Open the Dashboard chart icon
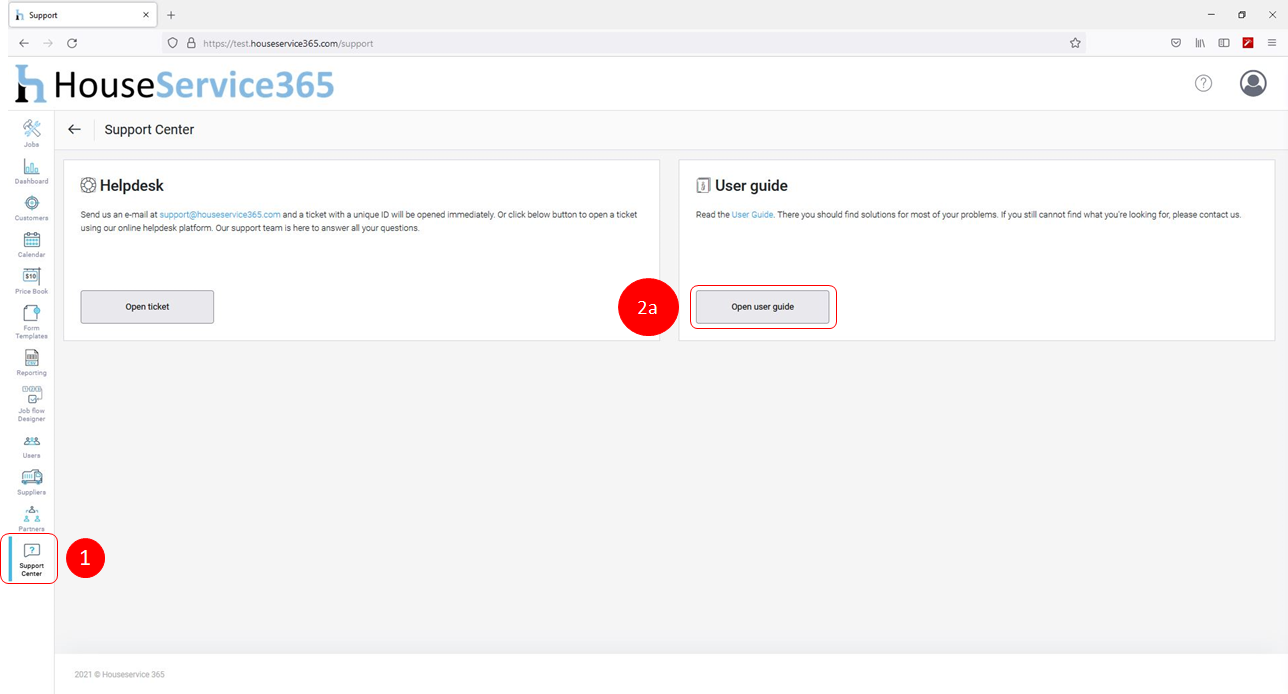The width and height of the screenshot is (1288, 694). coord(31,167)
